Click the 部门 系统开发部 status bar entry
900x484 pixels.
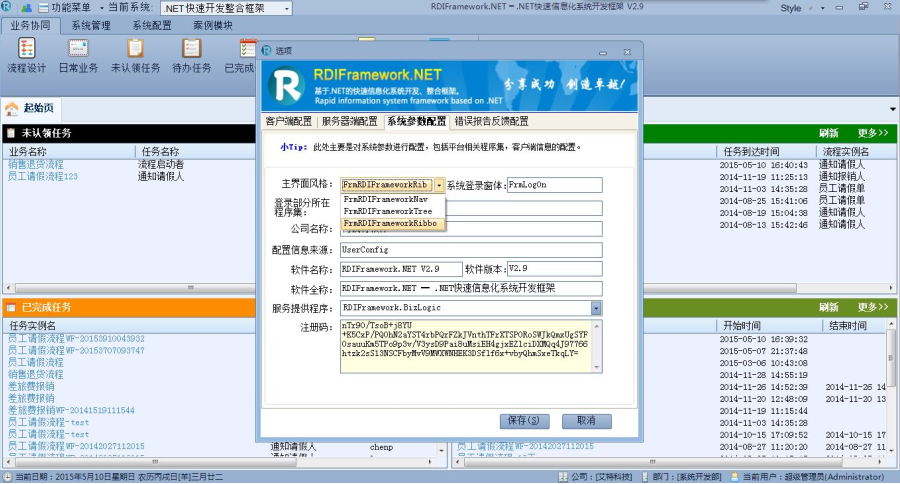681,477
